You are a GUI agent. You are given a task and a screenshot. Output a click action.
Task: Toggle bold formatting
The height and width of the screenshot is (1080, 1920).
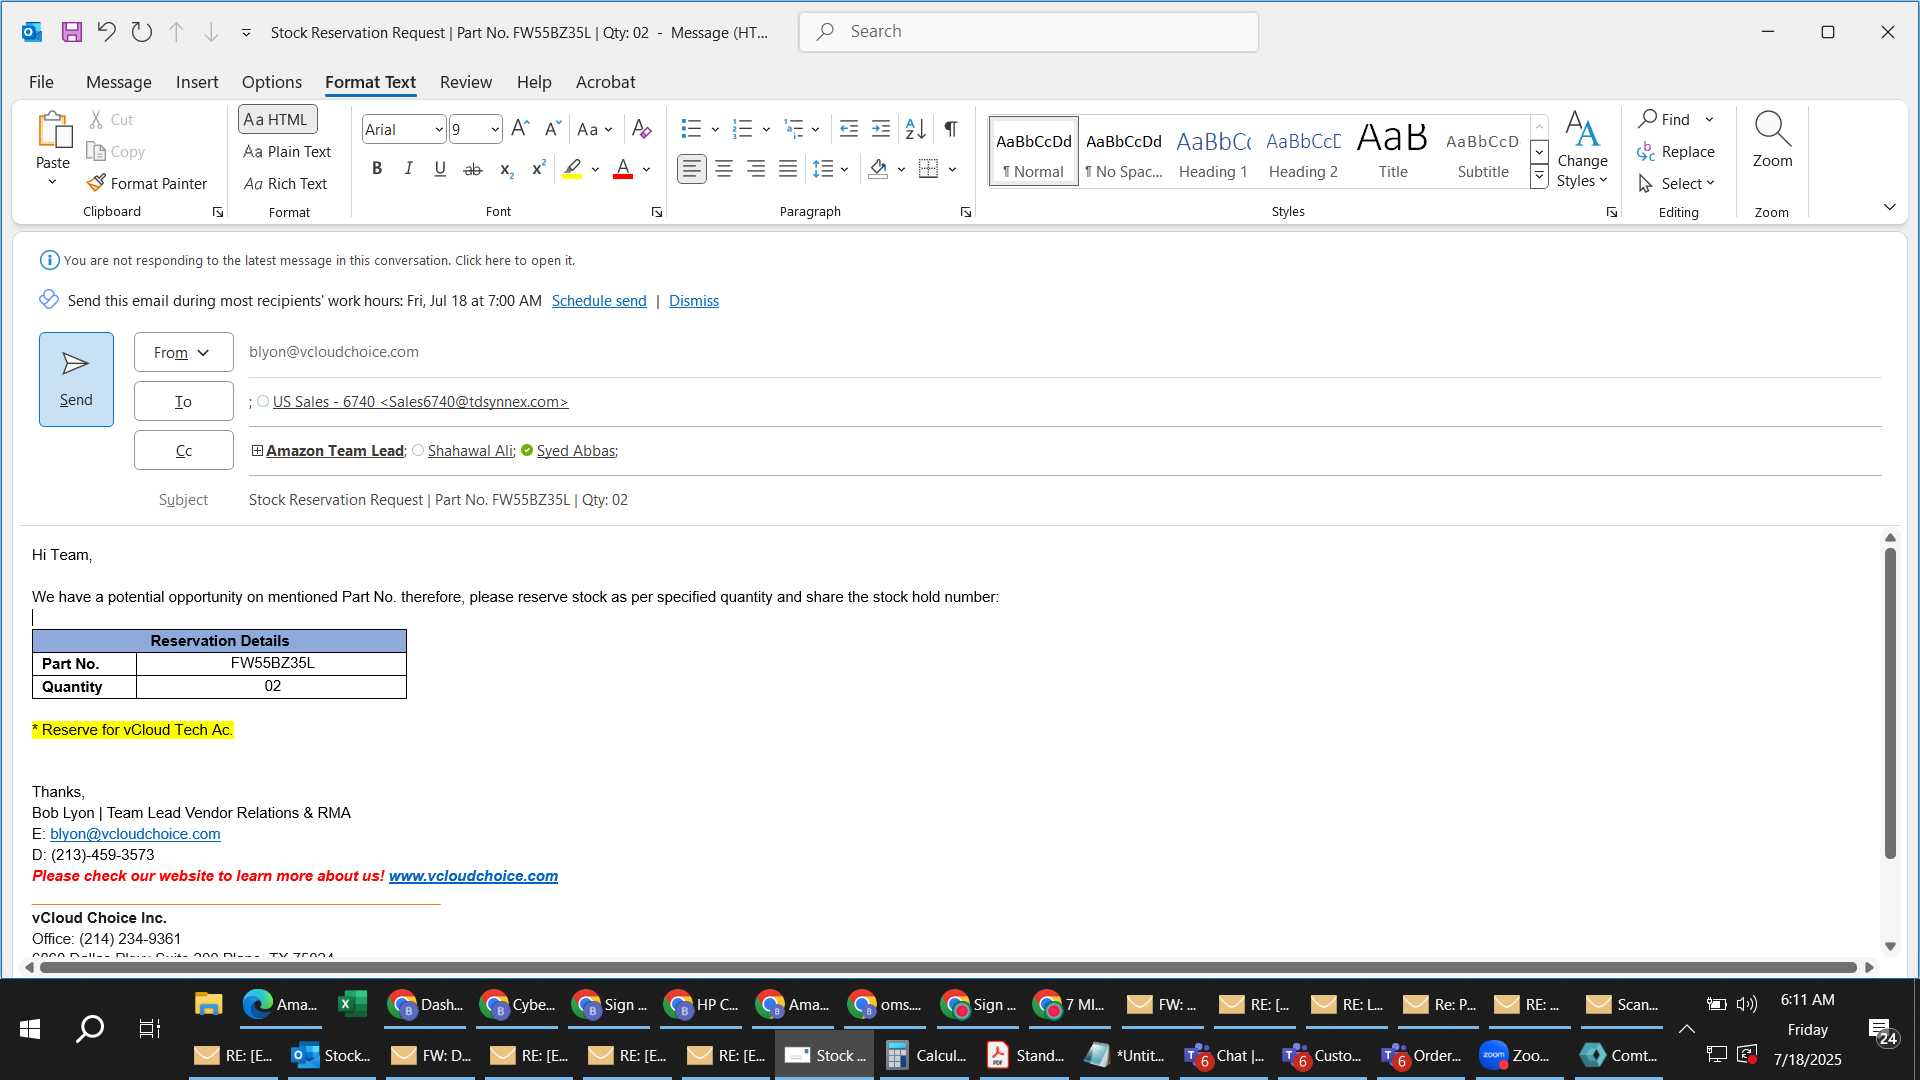377,169
